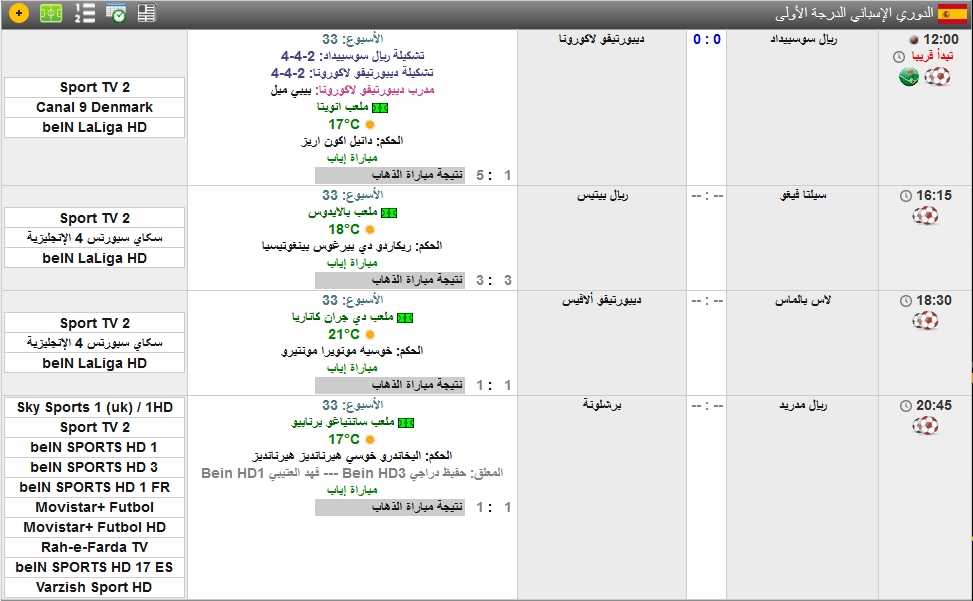Select Sport TV 2 channel for the 12:00 match
The height and width of the screenshot is (601, 973).
[x=94, y=87]
